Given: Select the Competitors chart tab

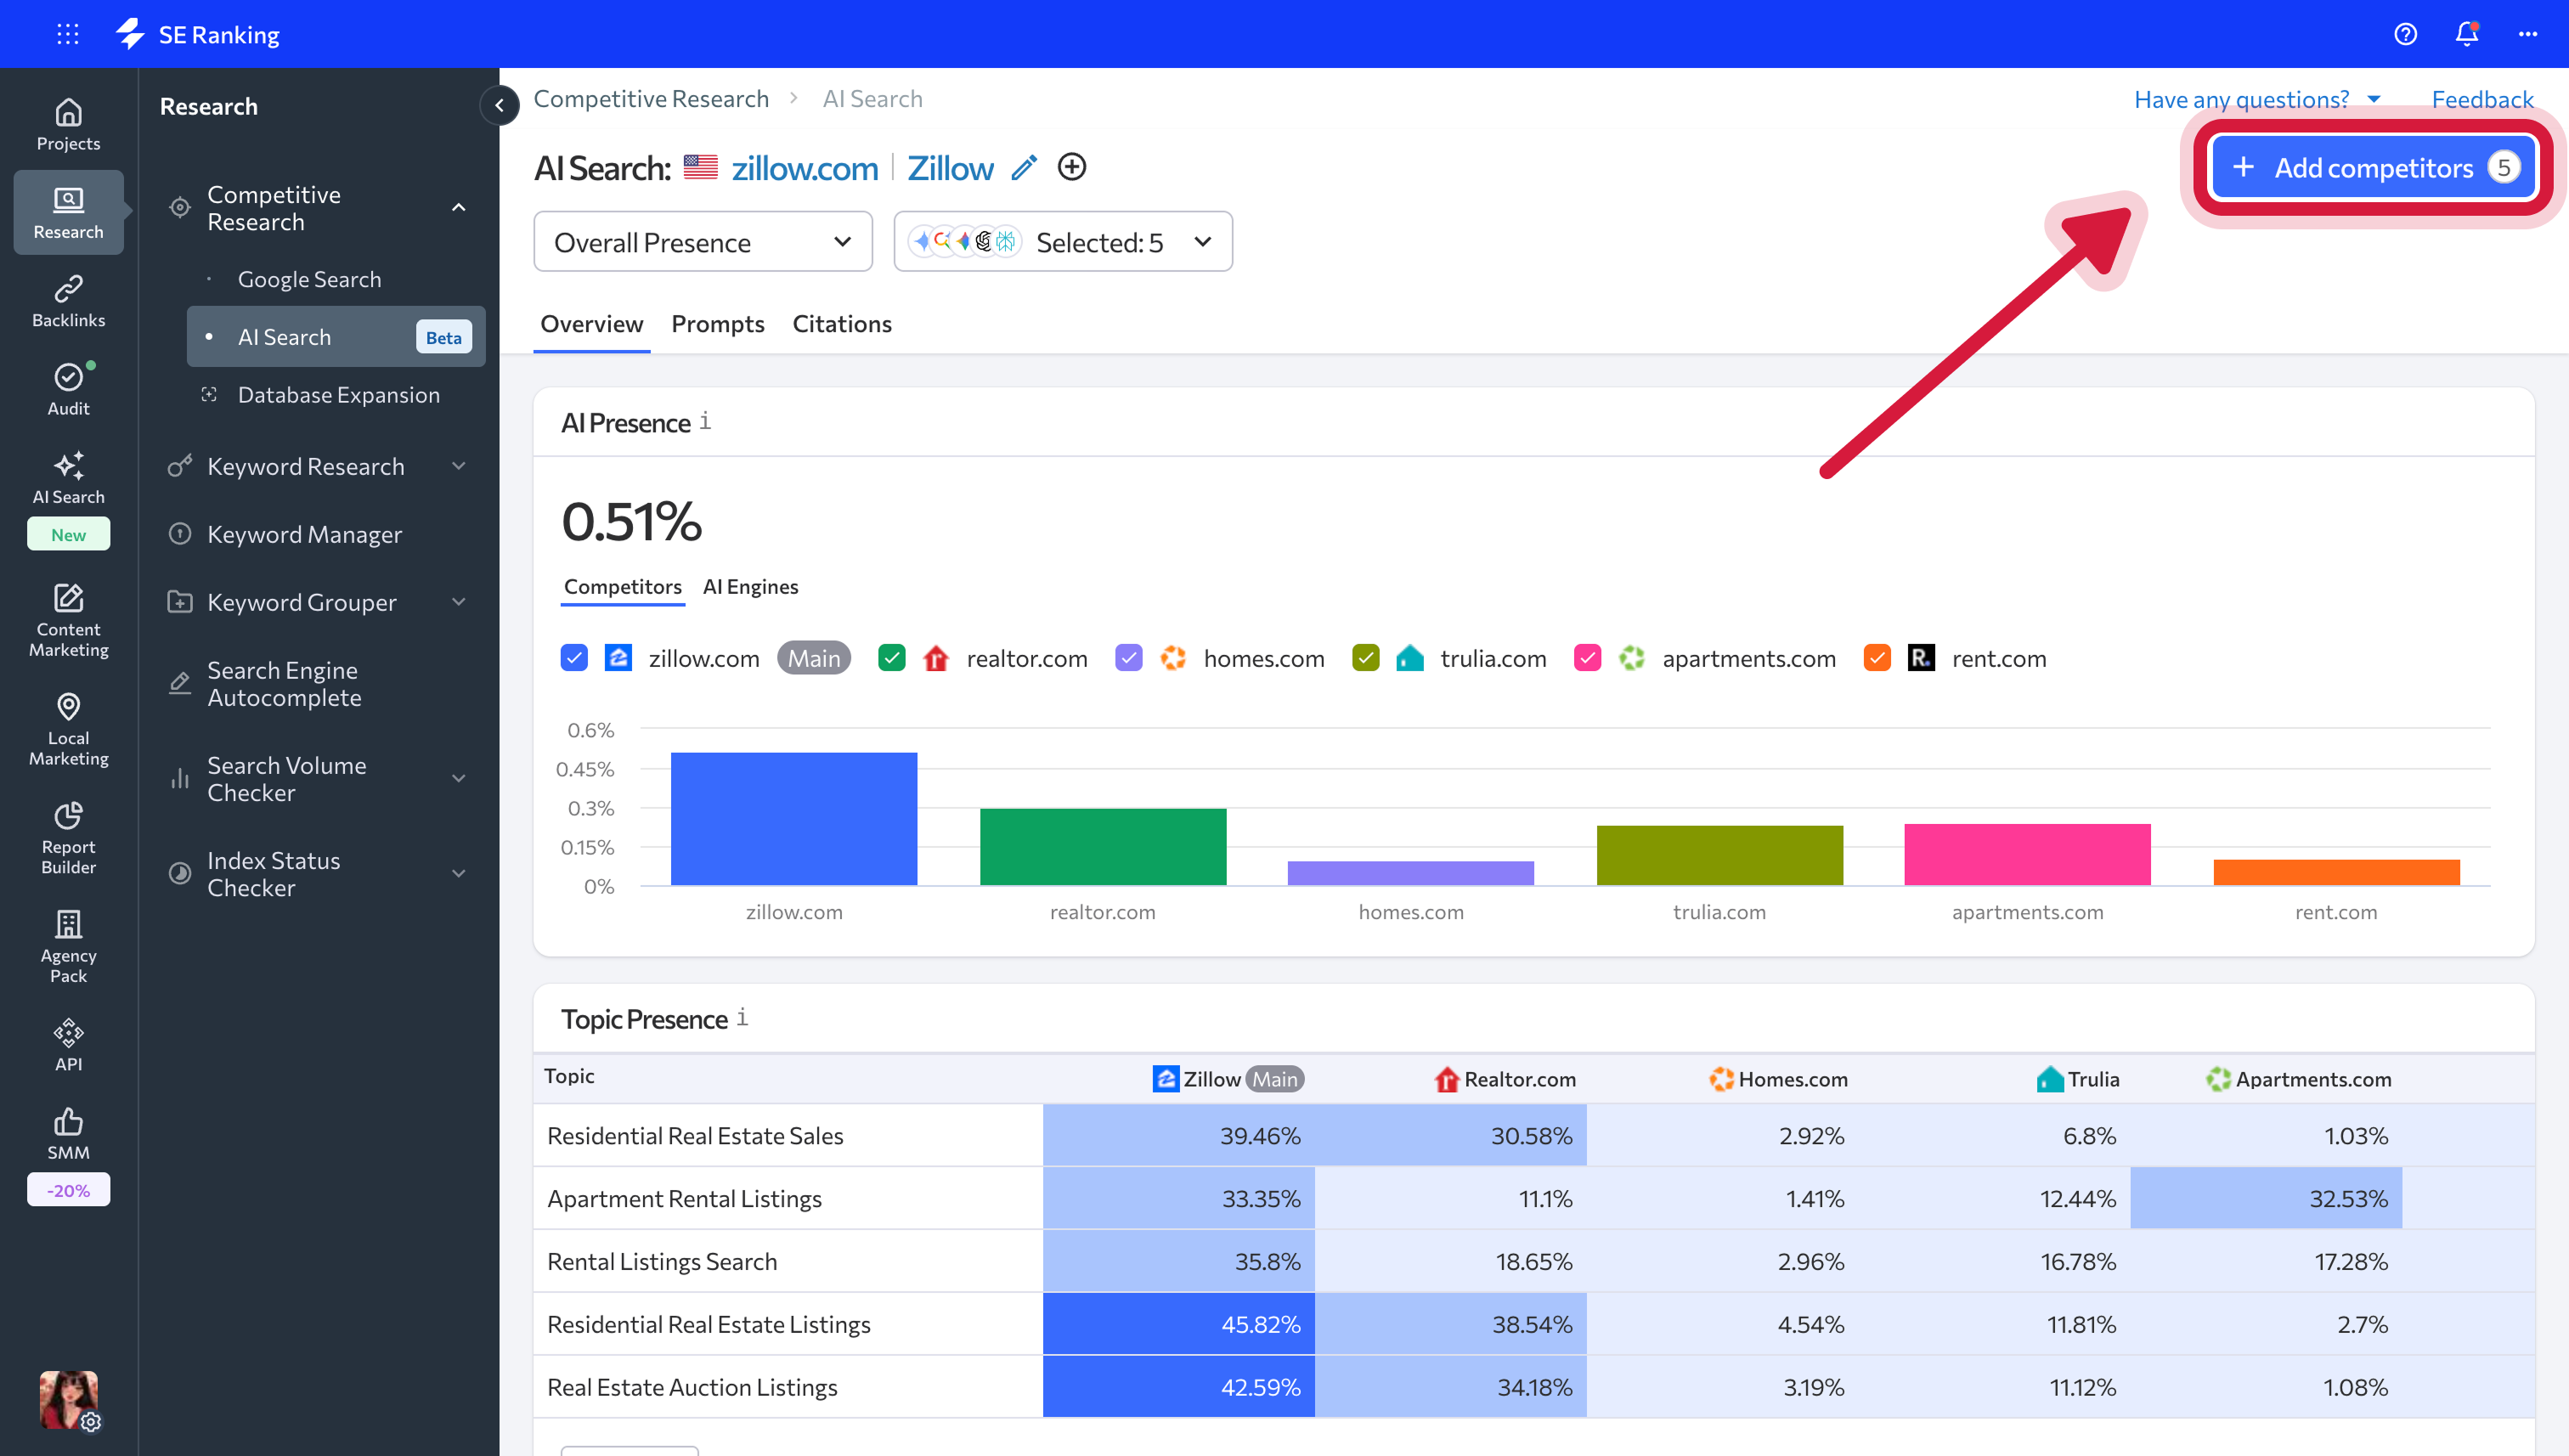Looking at the screenshot, I should tap(622, 586).
